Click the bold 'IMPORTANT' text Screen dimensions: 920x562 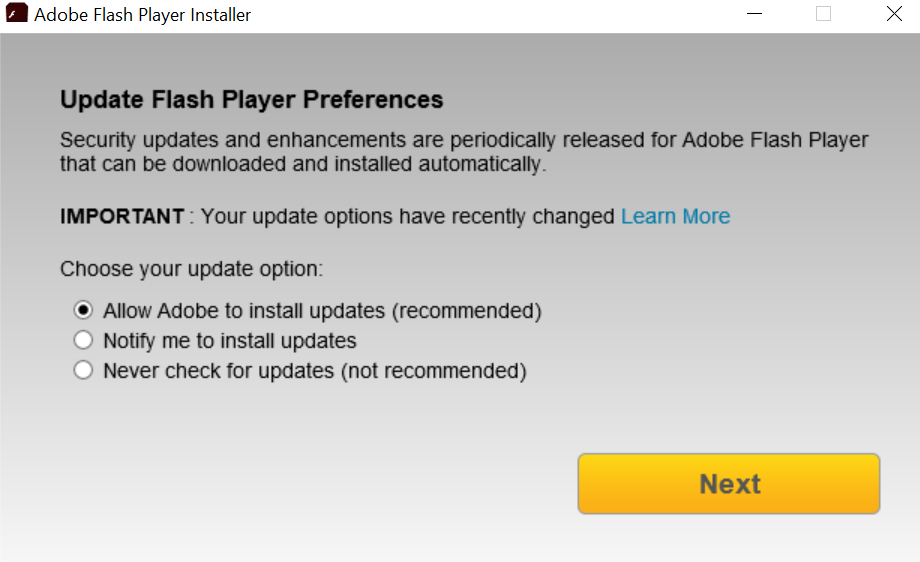(122, 217)
